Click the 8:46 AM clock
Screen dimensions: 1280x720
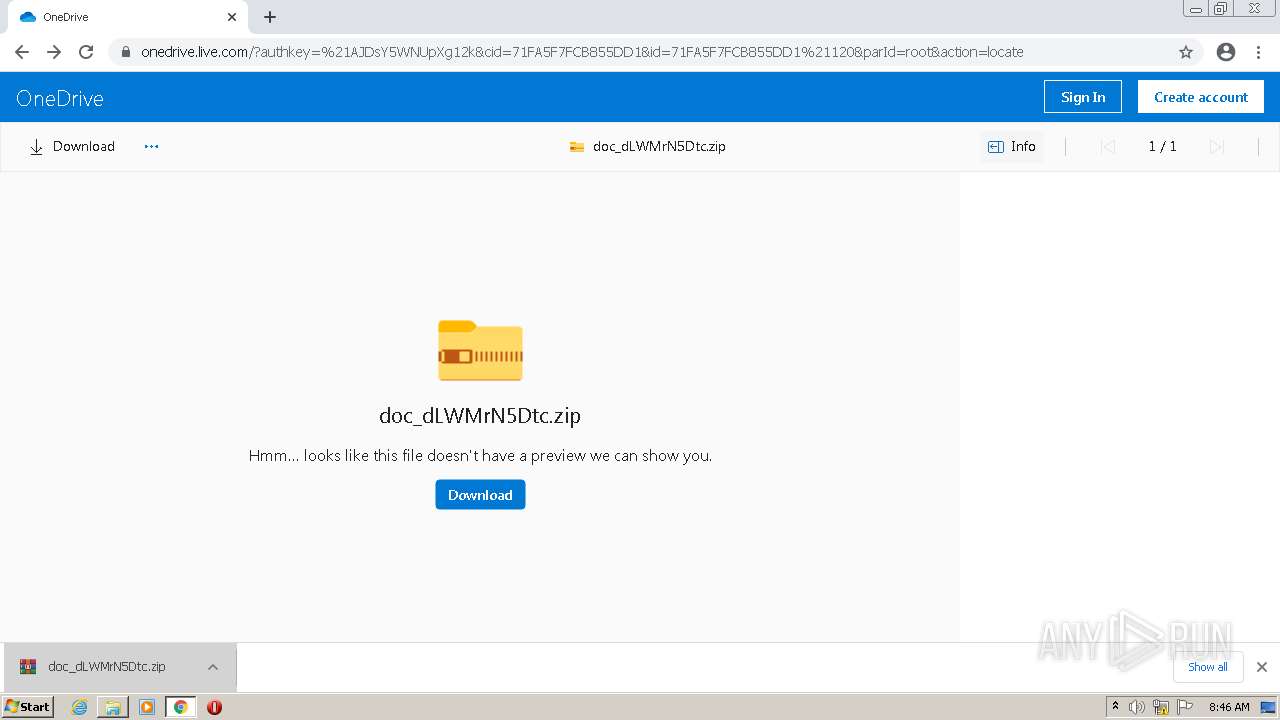(1229, 707)
